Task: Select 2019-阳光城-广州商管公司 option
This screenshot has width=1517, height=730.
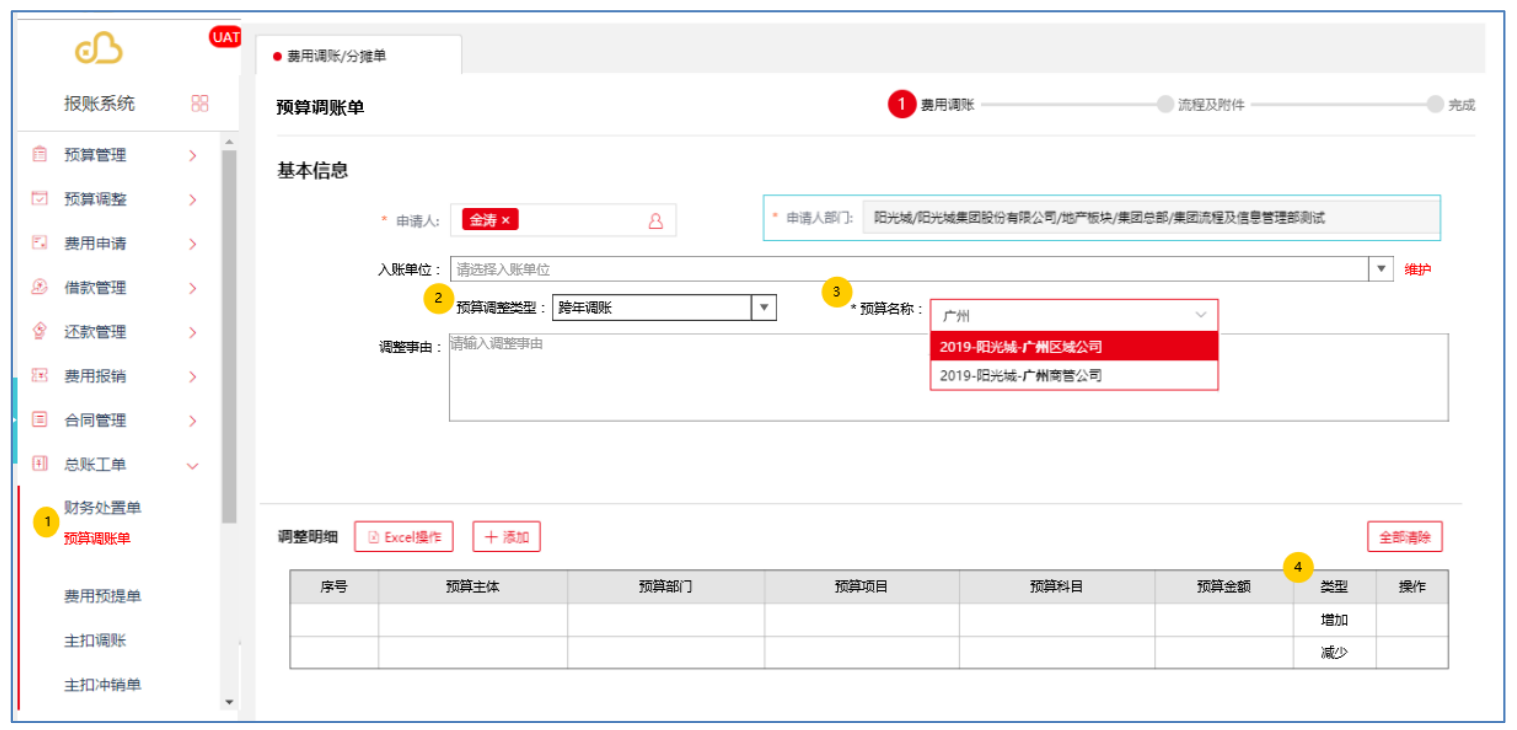Action: [1074, 376]
